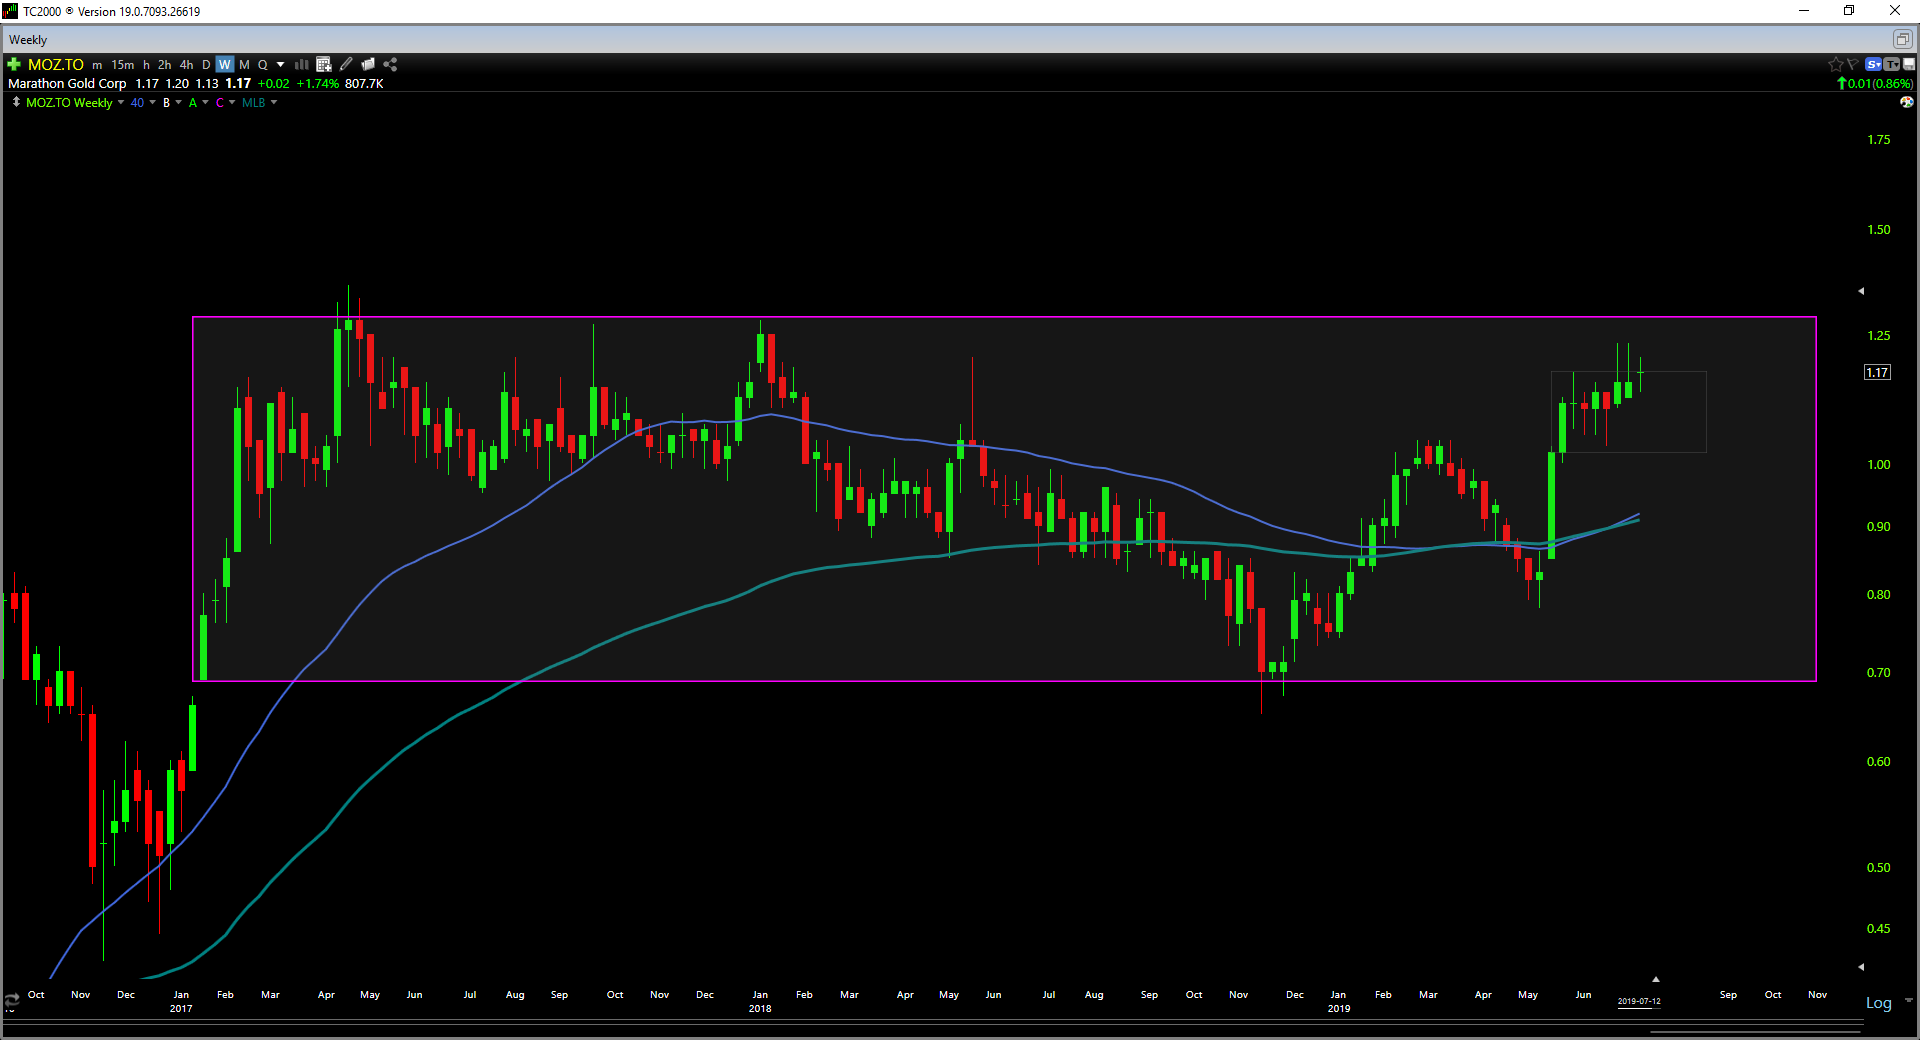The height and width of the screenshot is (1040, 1920).
Task: Click the Weekly tab title
Action: click(28, 40)
